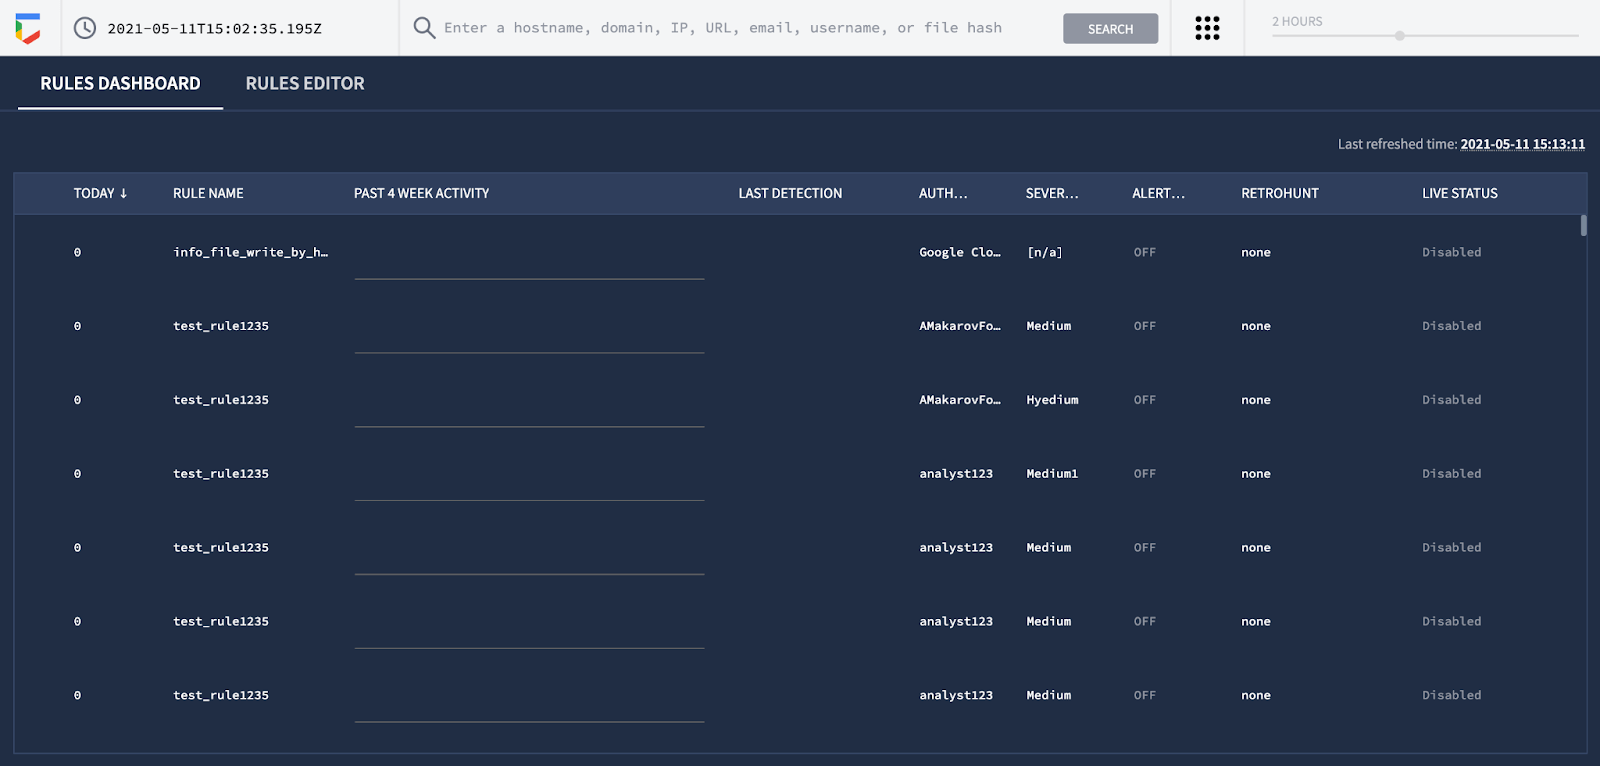Click today count 0 for info_file_write_by_h…
Image resolution: width=1600 pixels, height=766 pixels.
click(x=77, y=252)
